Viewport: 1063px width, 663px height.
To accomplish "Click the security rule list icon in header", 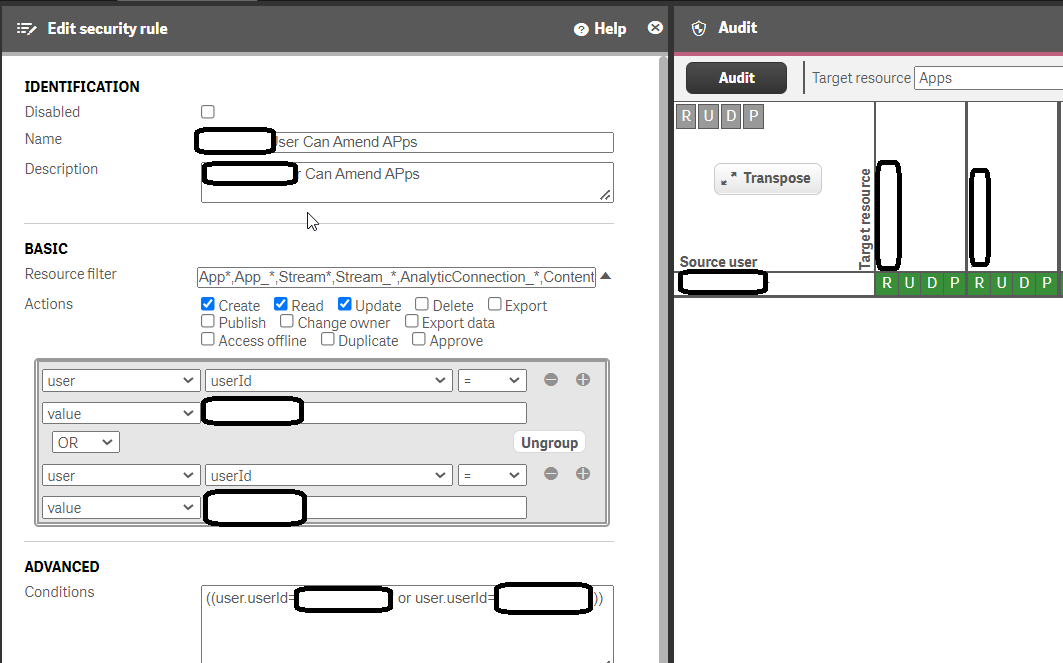I will [27, 28].
